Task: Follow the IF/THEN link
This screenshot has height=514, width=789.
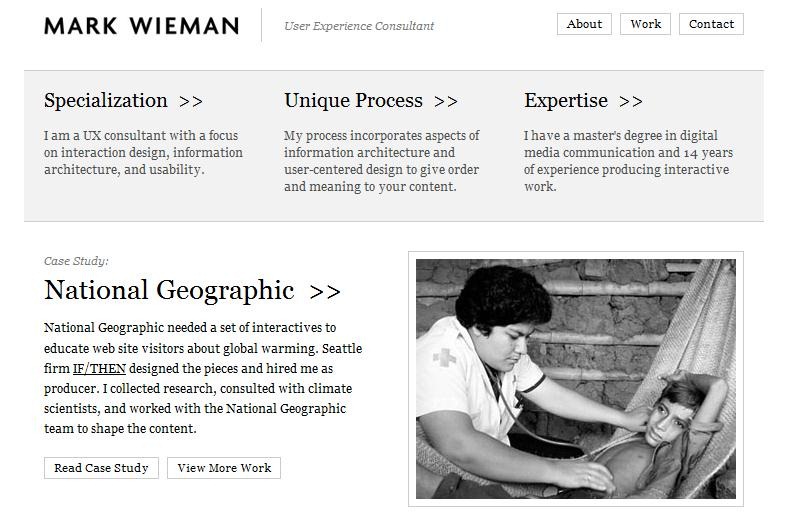Action: point(99,369)
